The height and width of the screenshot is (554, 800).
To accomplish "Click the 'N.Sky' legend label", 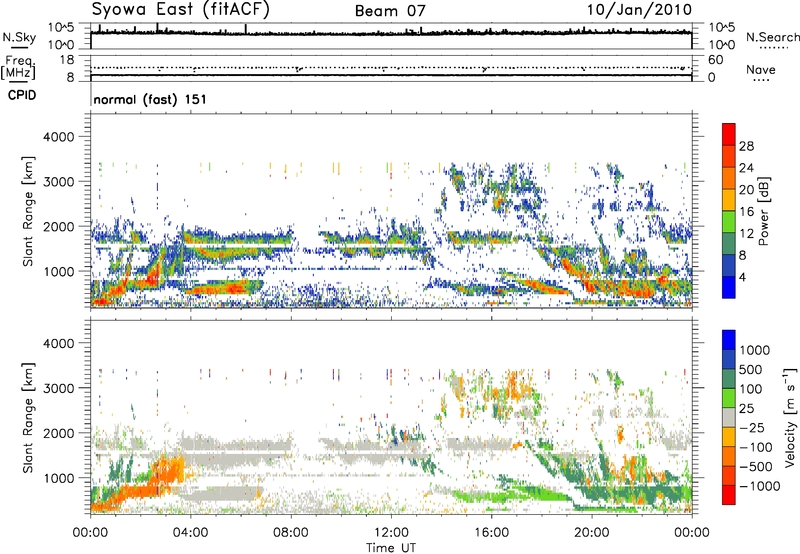I will click(19, 37).
